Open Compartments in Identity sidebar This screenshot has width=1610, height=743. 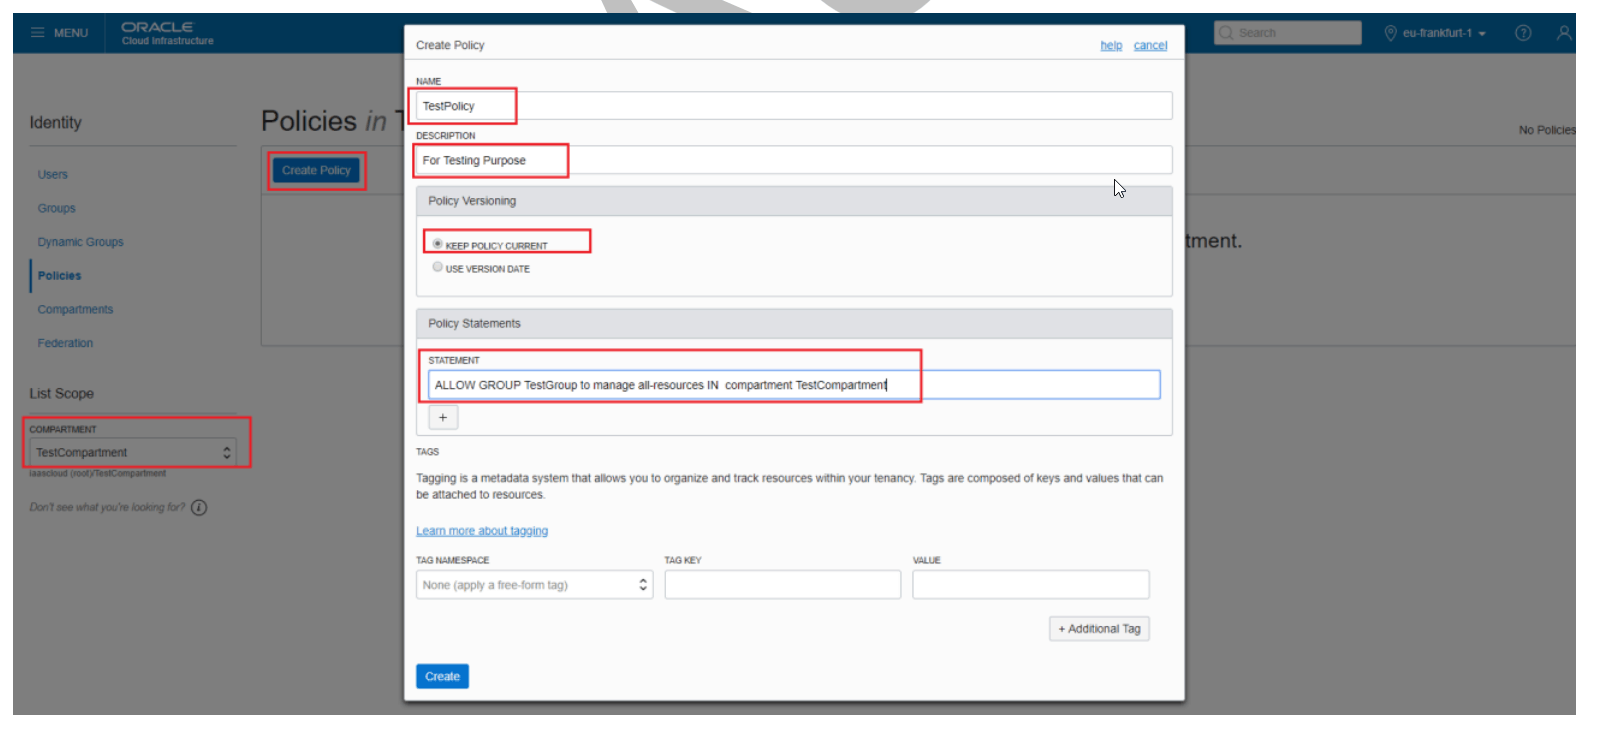75,310
